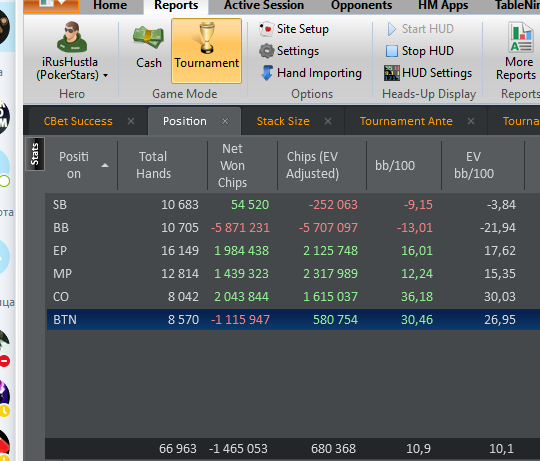The height and width of the screenshot is (461, 540).
Task: Select the BTN position row
Action: click(x=293, y=319)
